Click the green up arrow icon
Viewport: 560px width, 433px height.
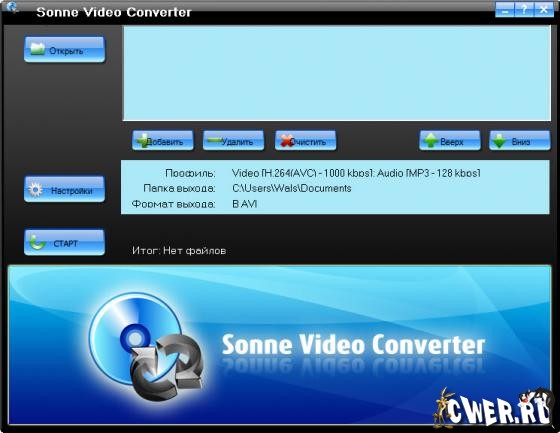click(431, 141)
